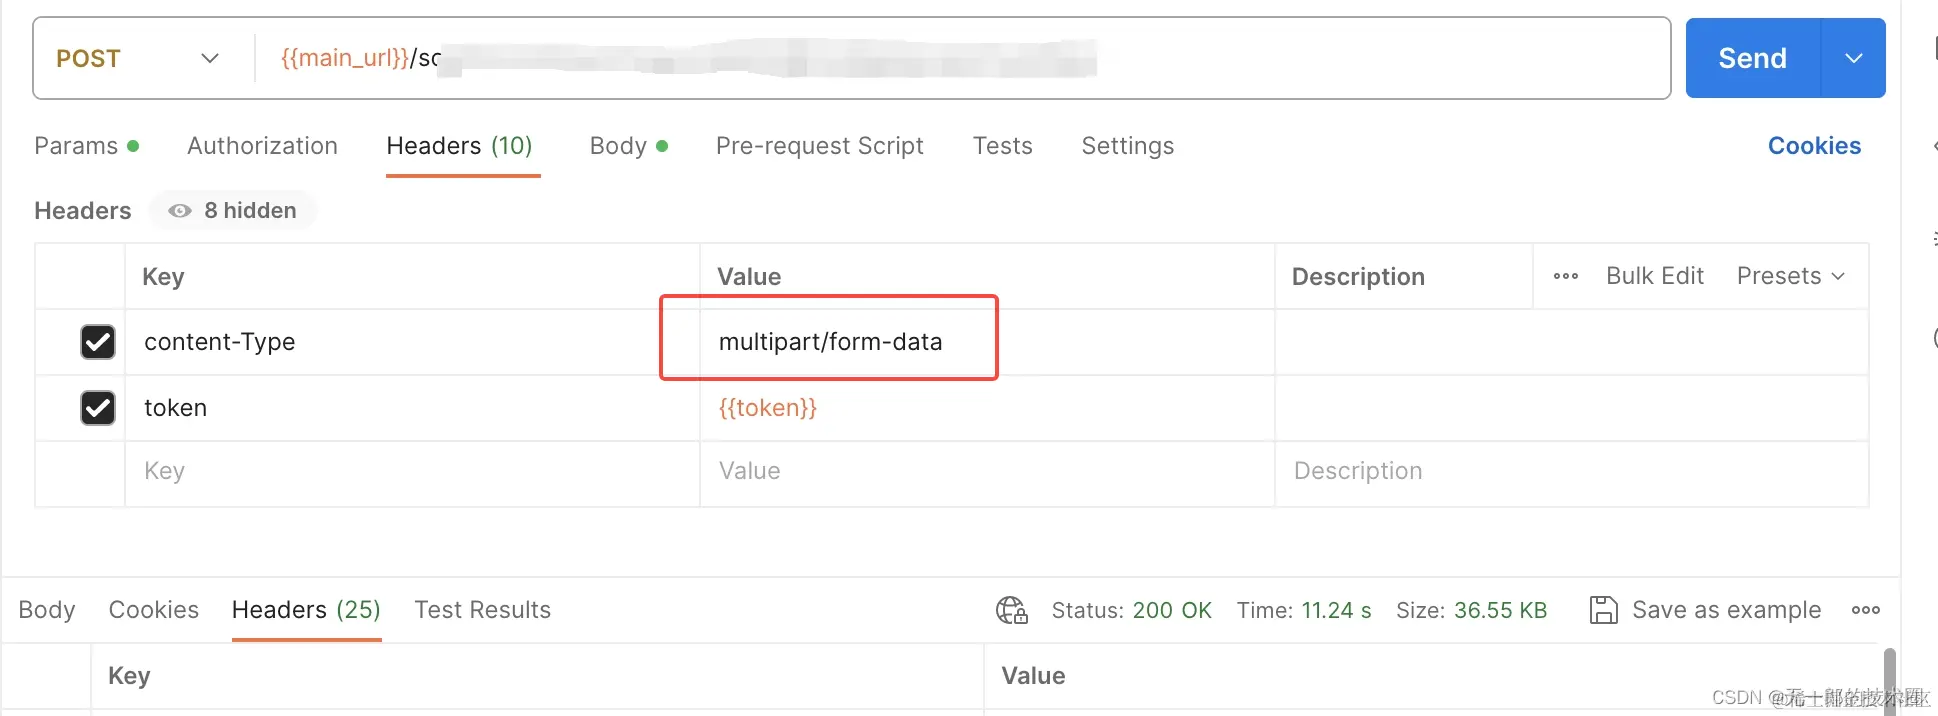Open the Authorization tab
Viewport: 1938px width, 716px height.
tap(262, 146)
